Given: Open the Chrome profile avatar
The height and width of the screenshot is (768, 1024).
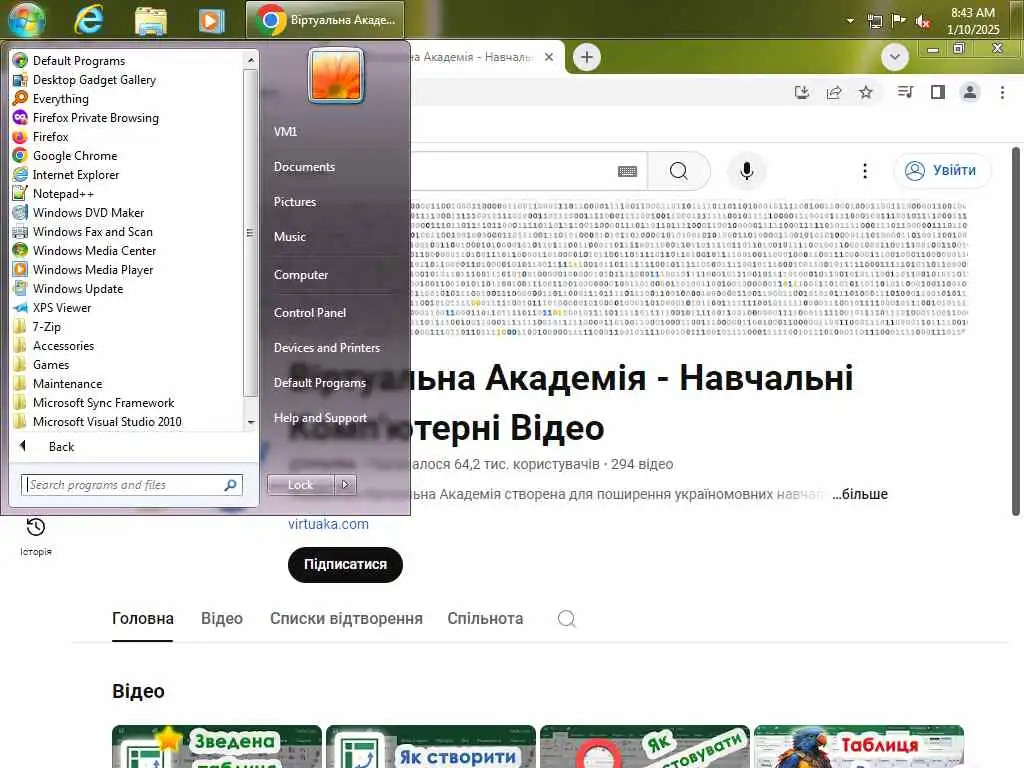Looking at the screenshot, I should [970, 92].
